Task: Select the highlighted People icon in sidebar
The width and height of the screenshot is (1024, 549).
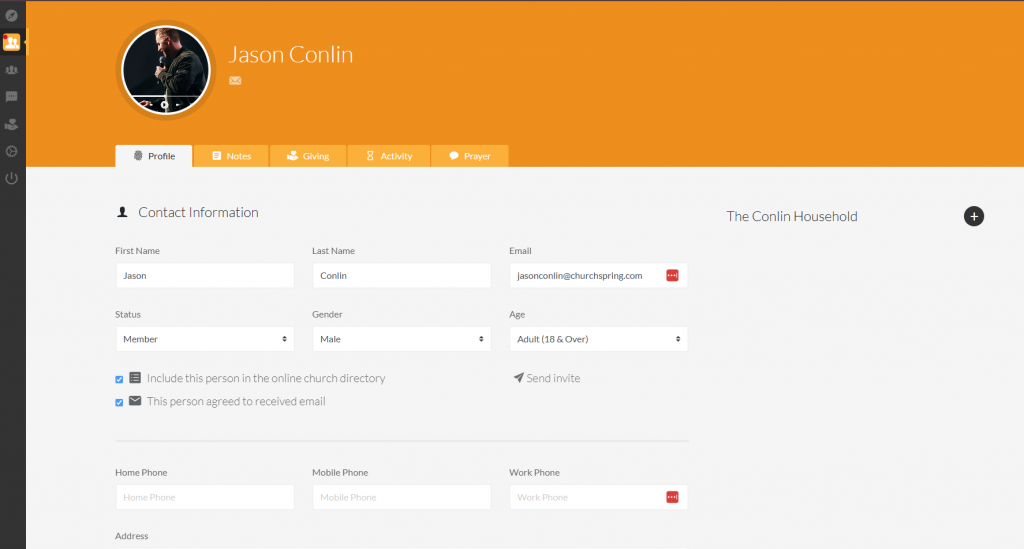Action: coord(11,42)
